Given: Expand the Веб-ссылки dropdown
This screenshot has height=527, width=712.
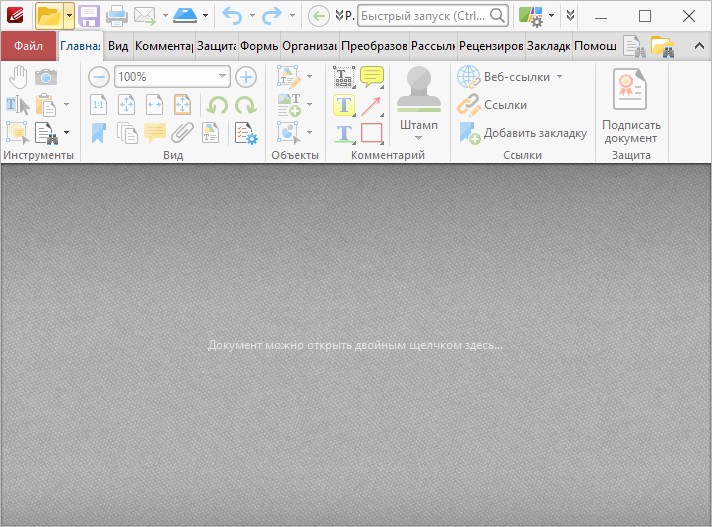Looking at the screenshot, I should pos(559,77).
